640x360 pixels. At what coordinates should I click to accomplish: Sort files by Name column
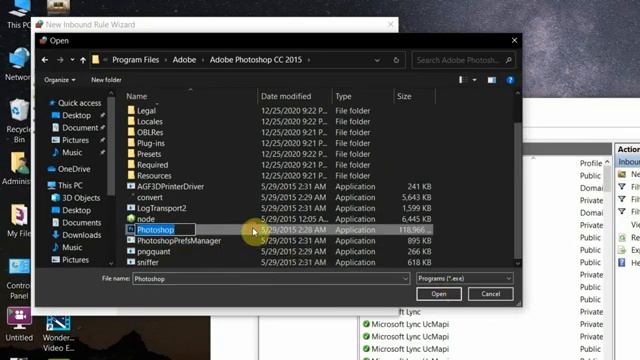[x=137, y=96]
